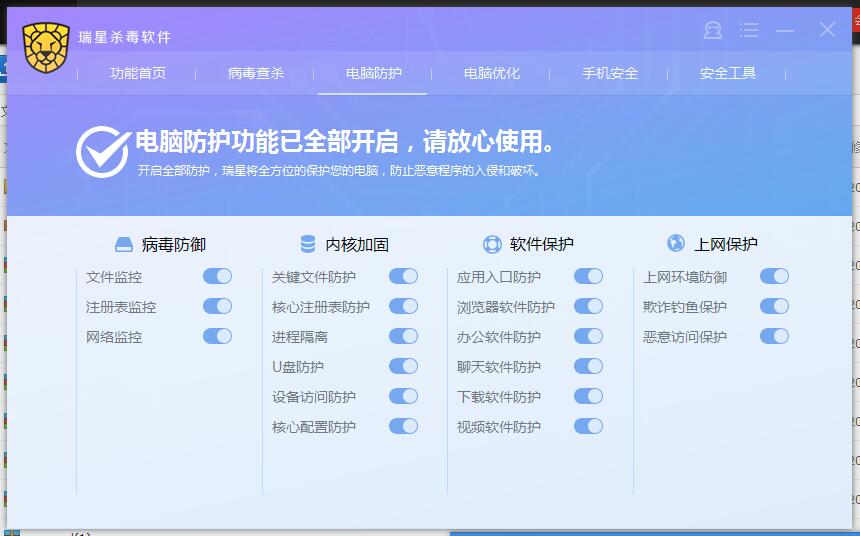
Task: Click the 上网保护 section heading
Action: 726,244
